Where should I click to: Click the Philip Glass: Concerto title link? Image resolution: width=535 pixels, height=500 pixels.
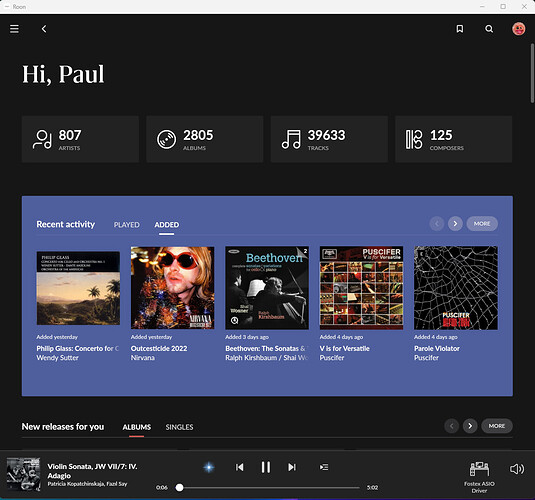[78, 348]
